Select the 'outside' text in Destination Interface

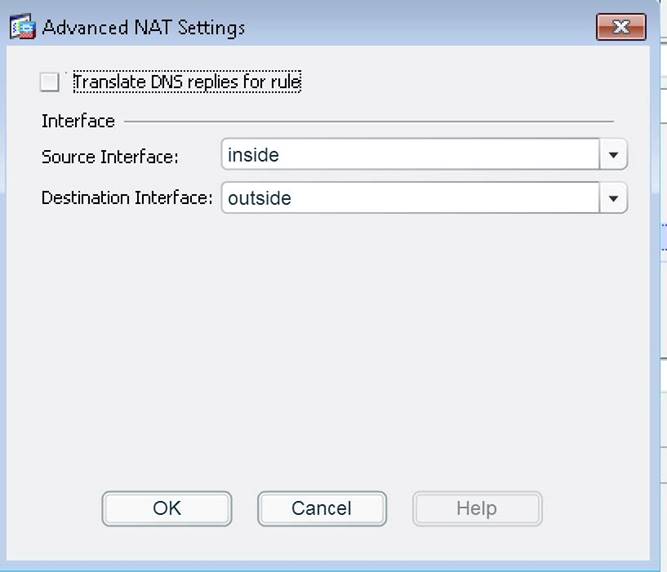click(x=259, y=198)
